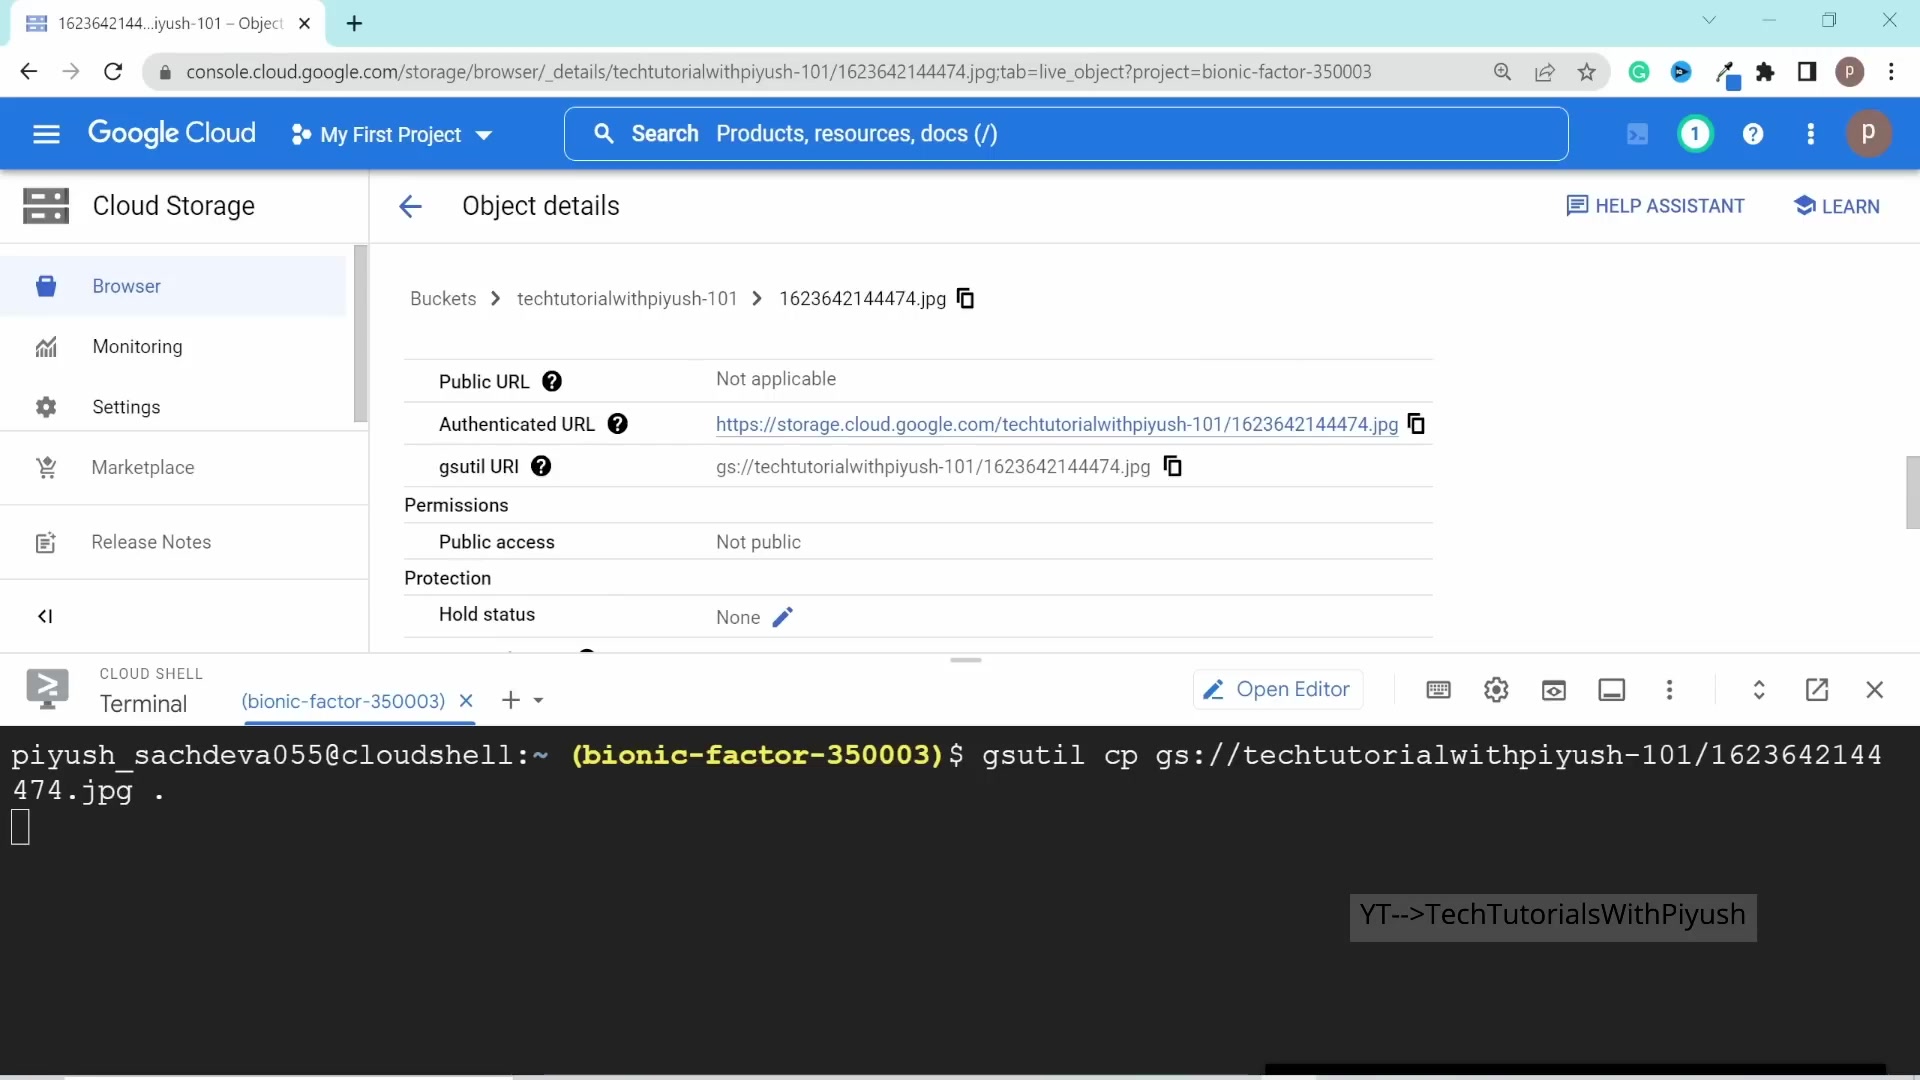
Task: Open Settings in the Cloud Storage sidebar
Action: point(173,407)
